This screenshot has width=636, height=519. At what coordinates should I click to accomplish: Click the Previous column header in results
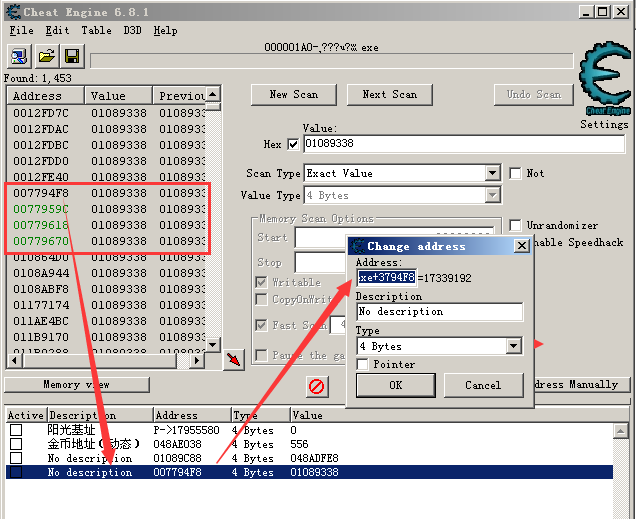[179, 96]
